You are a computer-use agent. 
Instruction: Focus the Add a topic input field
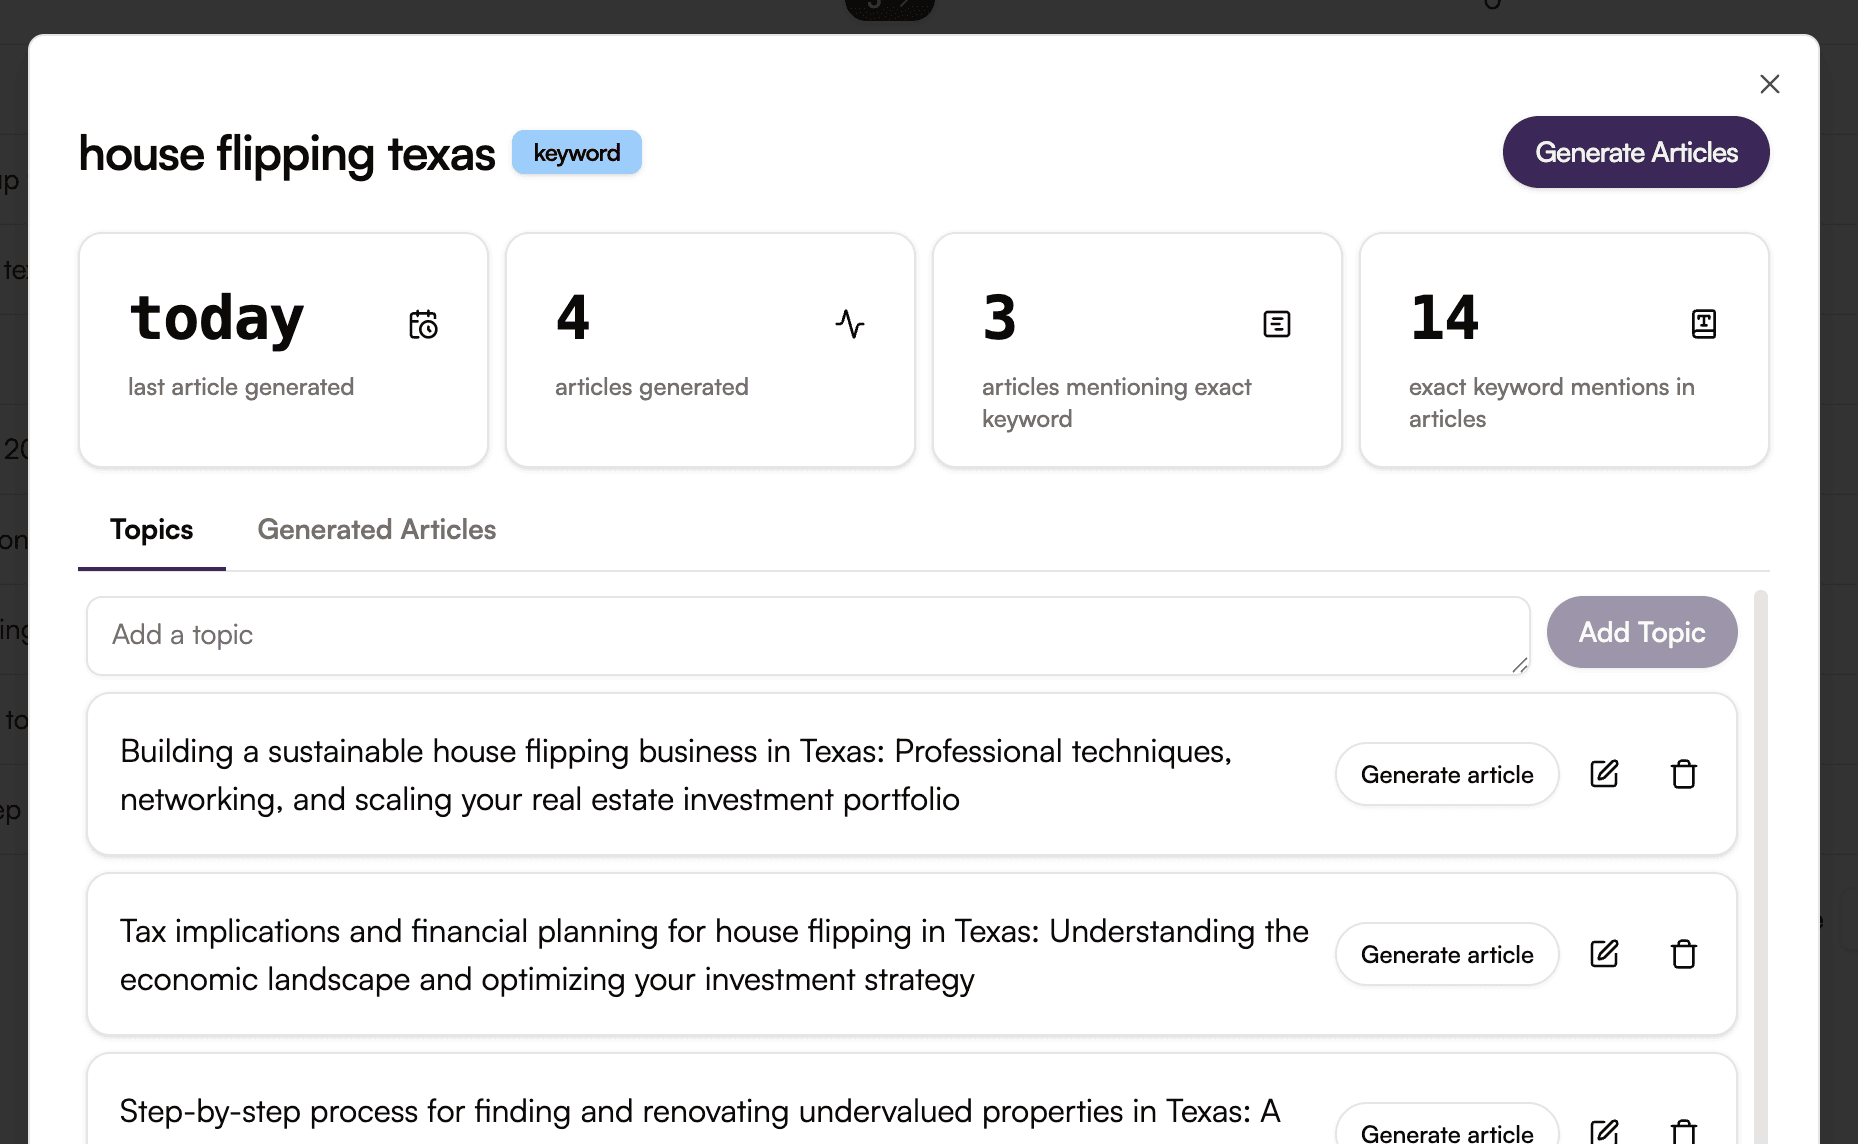click(808, 636)
